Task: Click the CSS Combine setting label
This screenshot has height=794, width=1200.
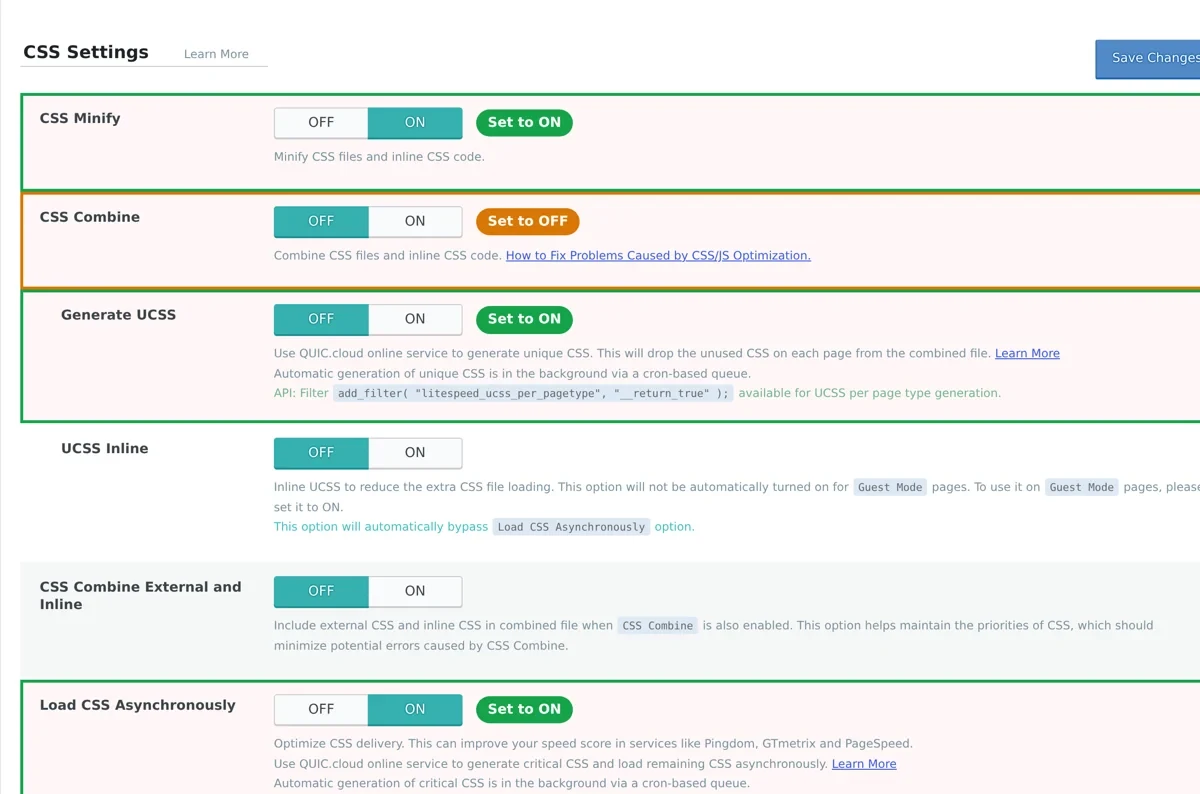Action: (90, 217)
